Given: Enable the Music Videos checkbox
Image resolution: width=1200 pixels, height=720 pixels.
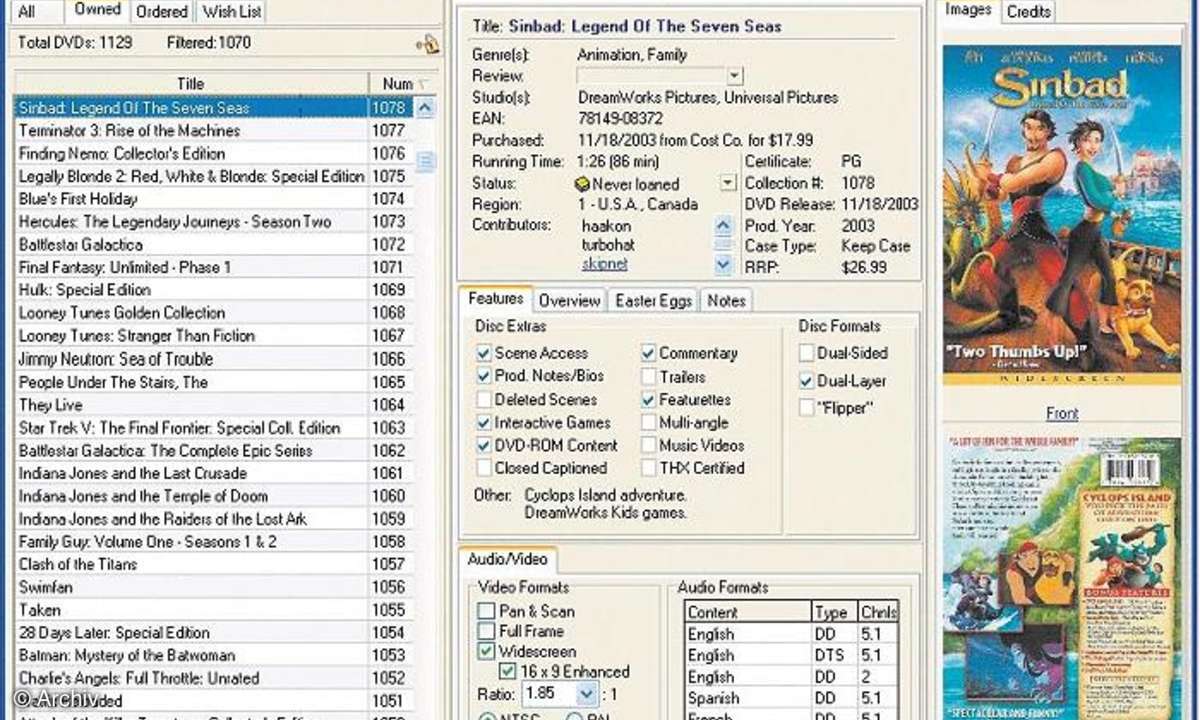Looking at the screenshot, I should (x=648, y=445).
